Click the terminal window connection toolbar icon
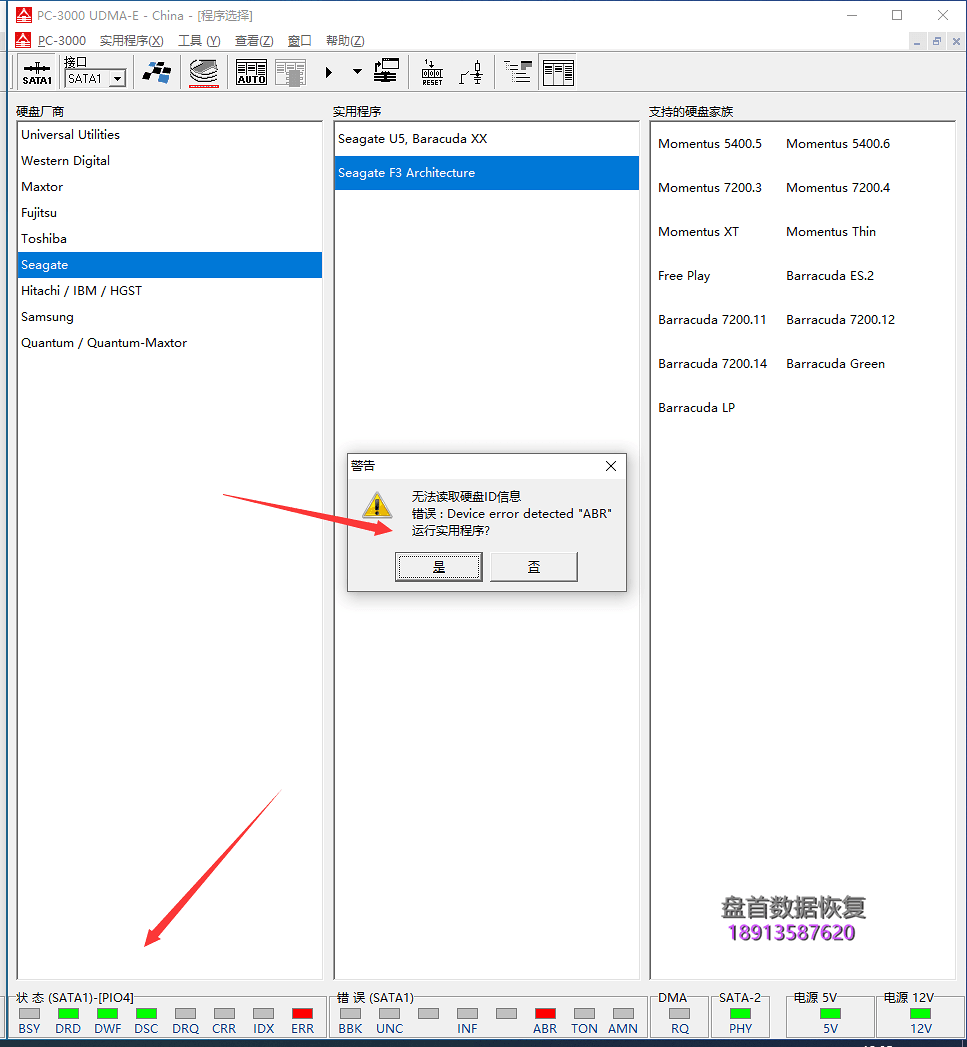This screenshot has width=967, height=1047. click(x=386, y=71)
